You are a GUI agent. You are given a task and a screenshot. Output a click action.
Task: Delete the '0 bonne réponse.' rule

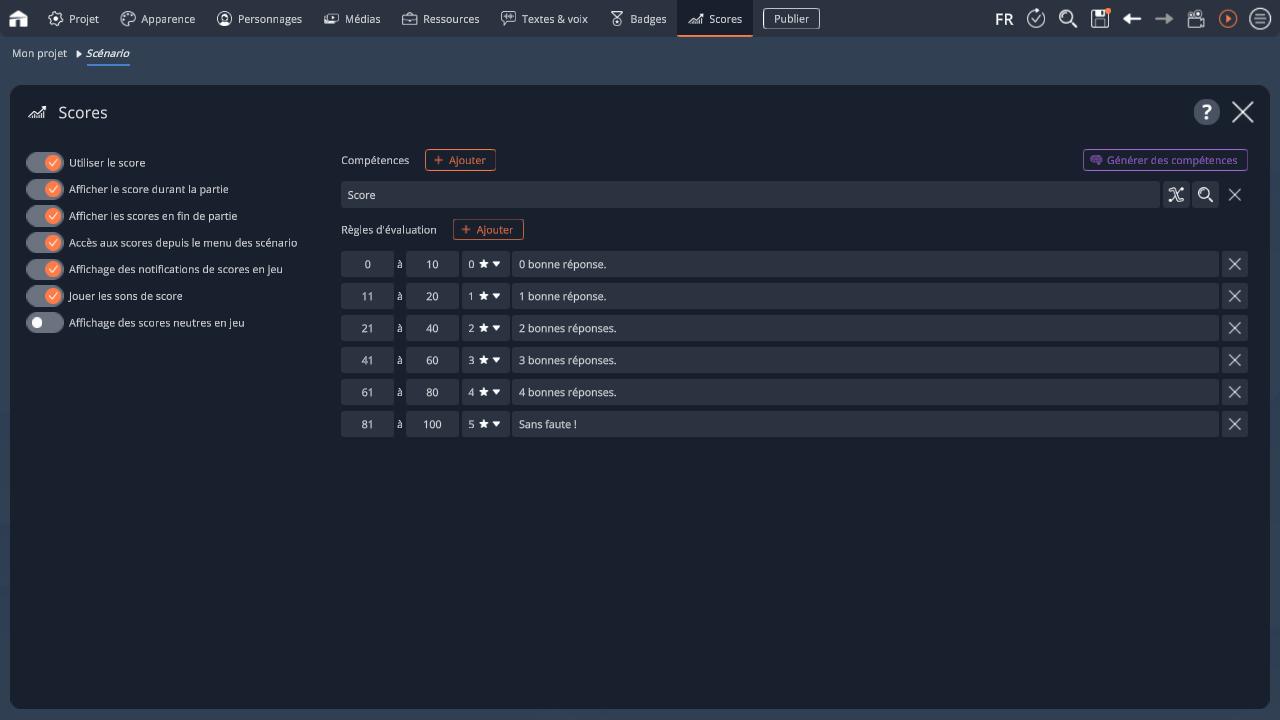[x=1235, y=264]
